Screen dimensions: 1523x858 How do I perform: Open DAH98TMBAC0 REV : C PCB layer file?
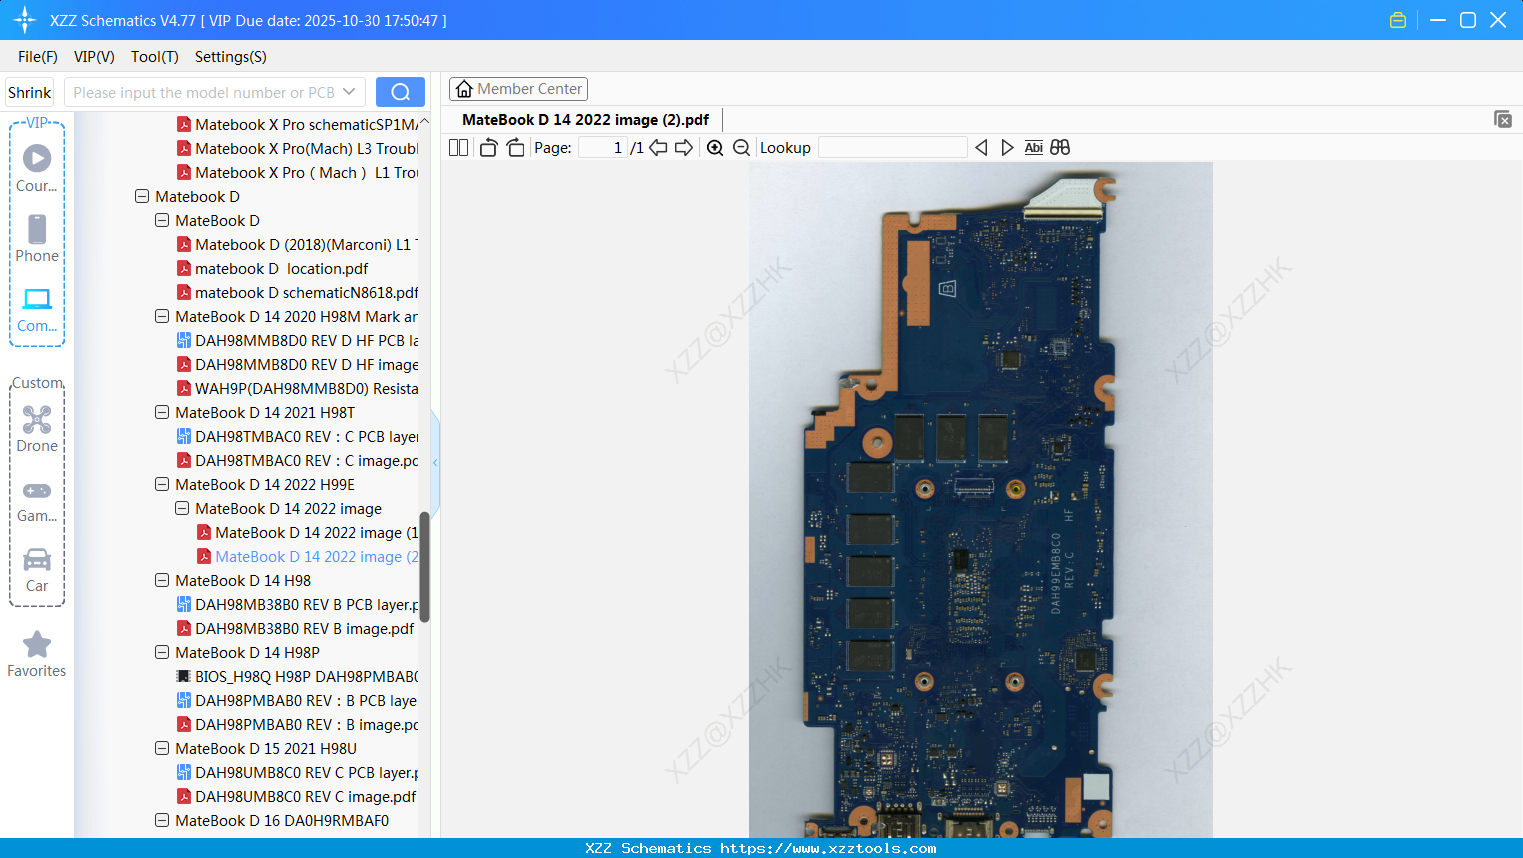tap(297, 437)
